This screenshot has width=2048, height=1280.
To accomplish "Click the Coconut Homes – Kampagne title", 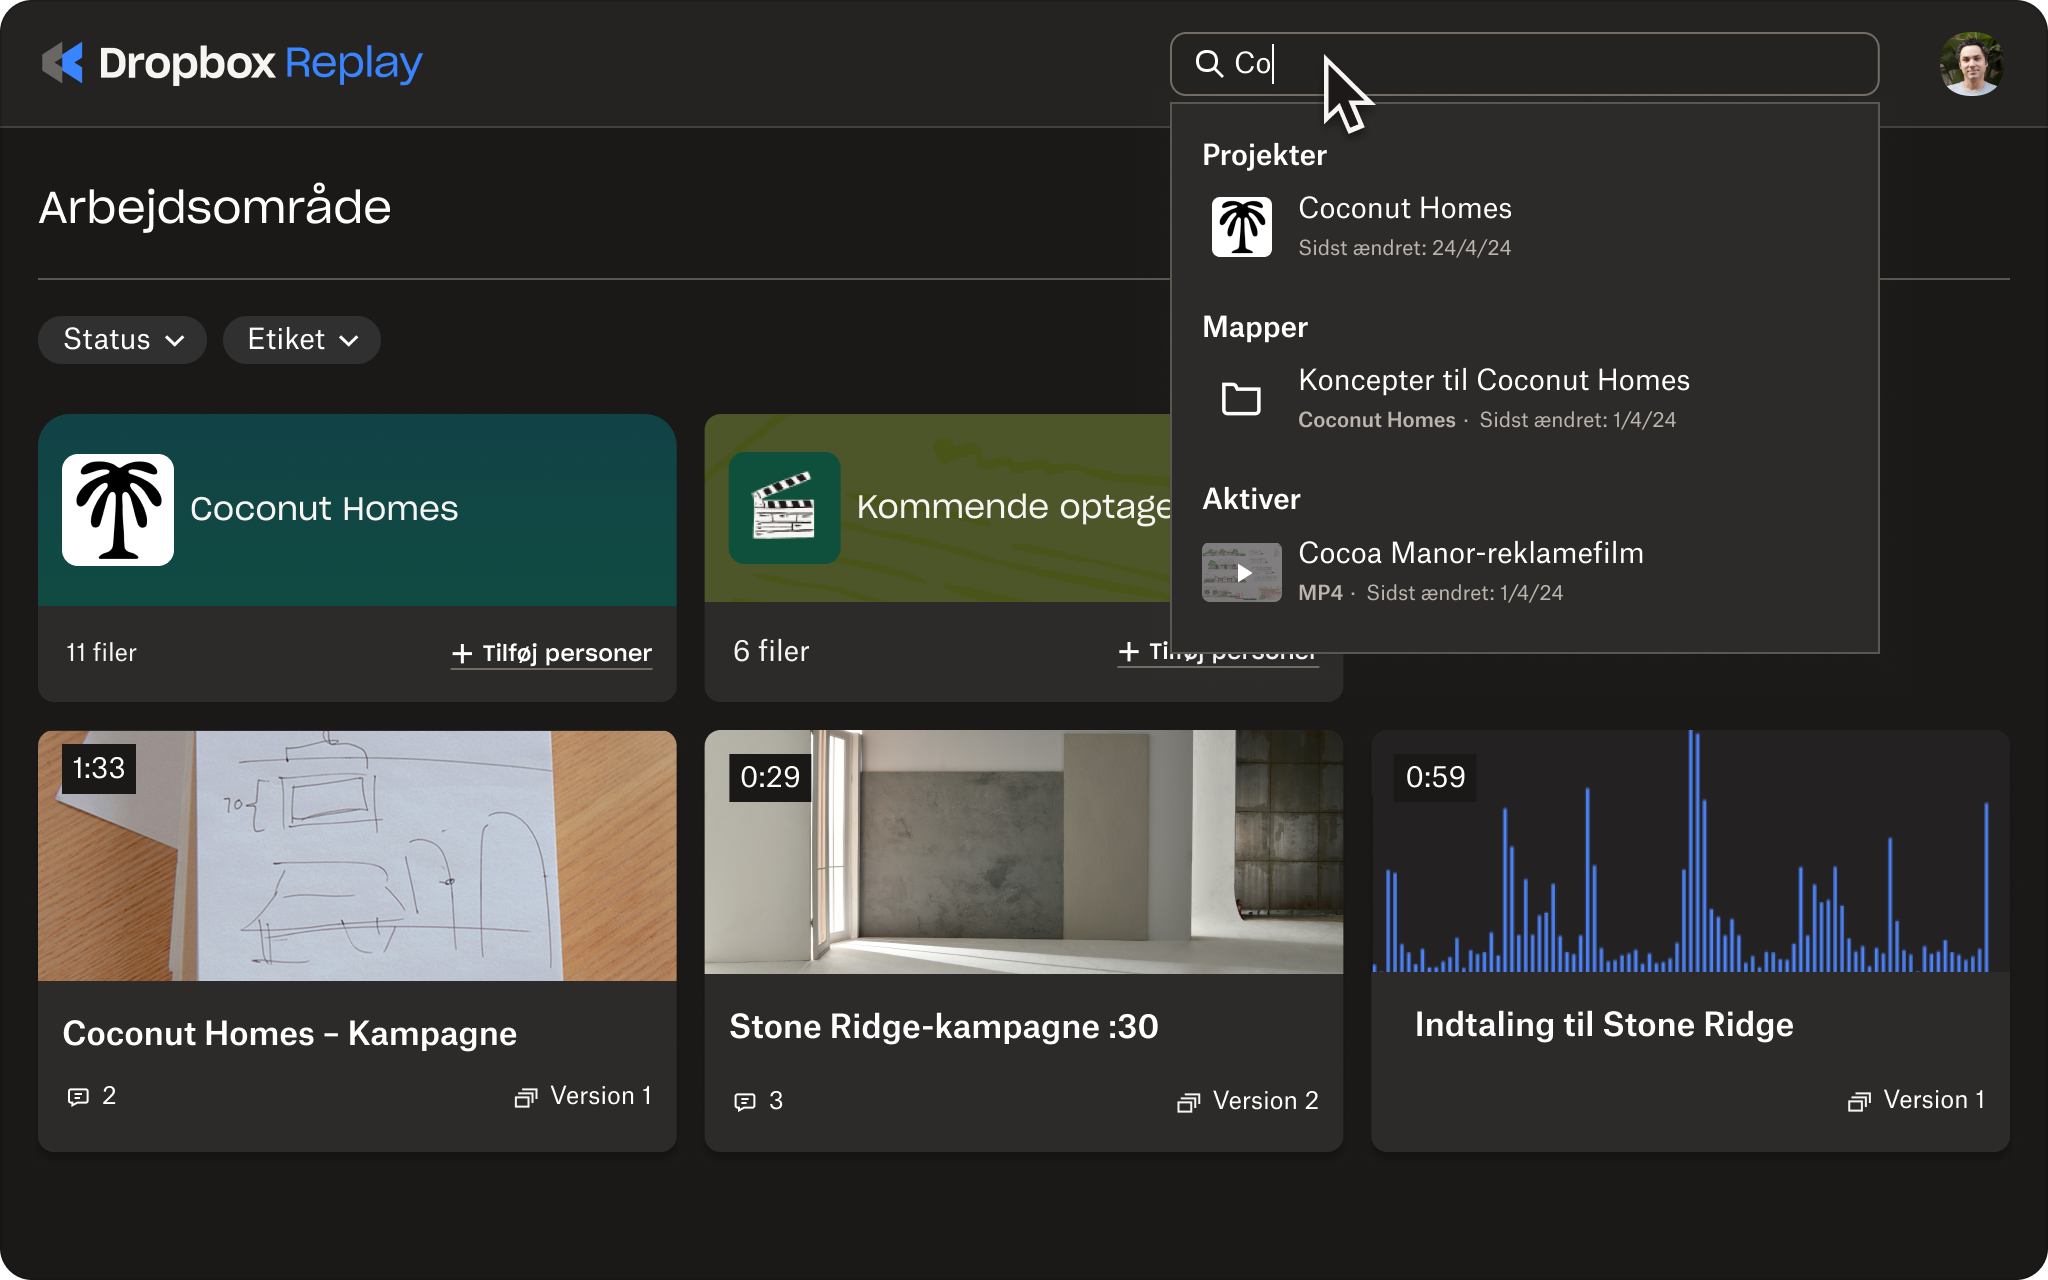I will (x=290, y=1033).
